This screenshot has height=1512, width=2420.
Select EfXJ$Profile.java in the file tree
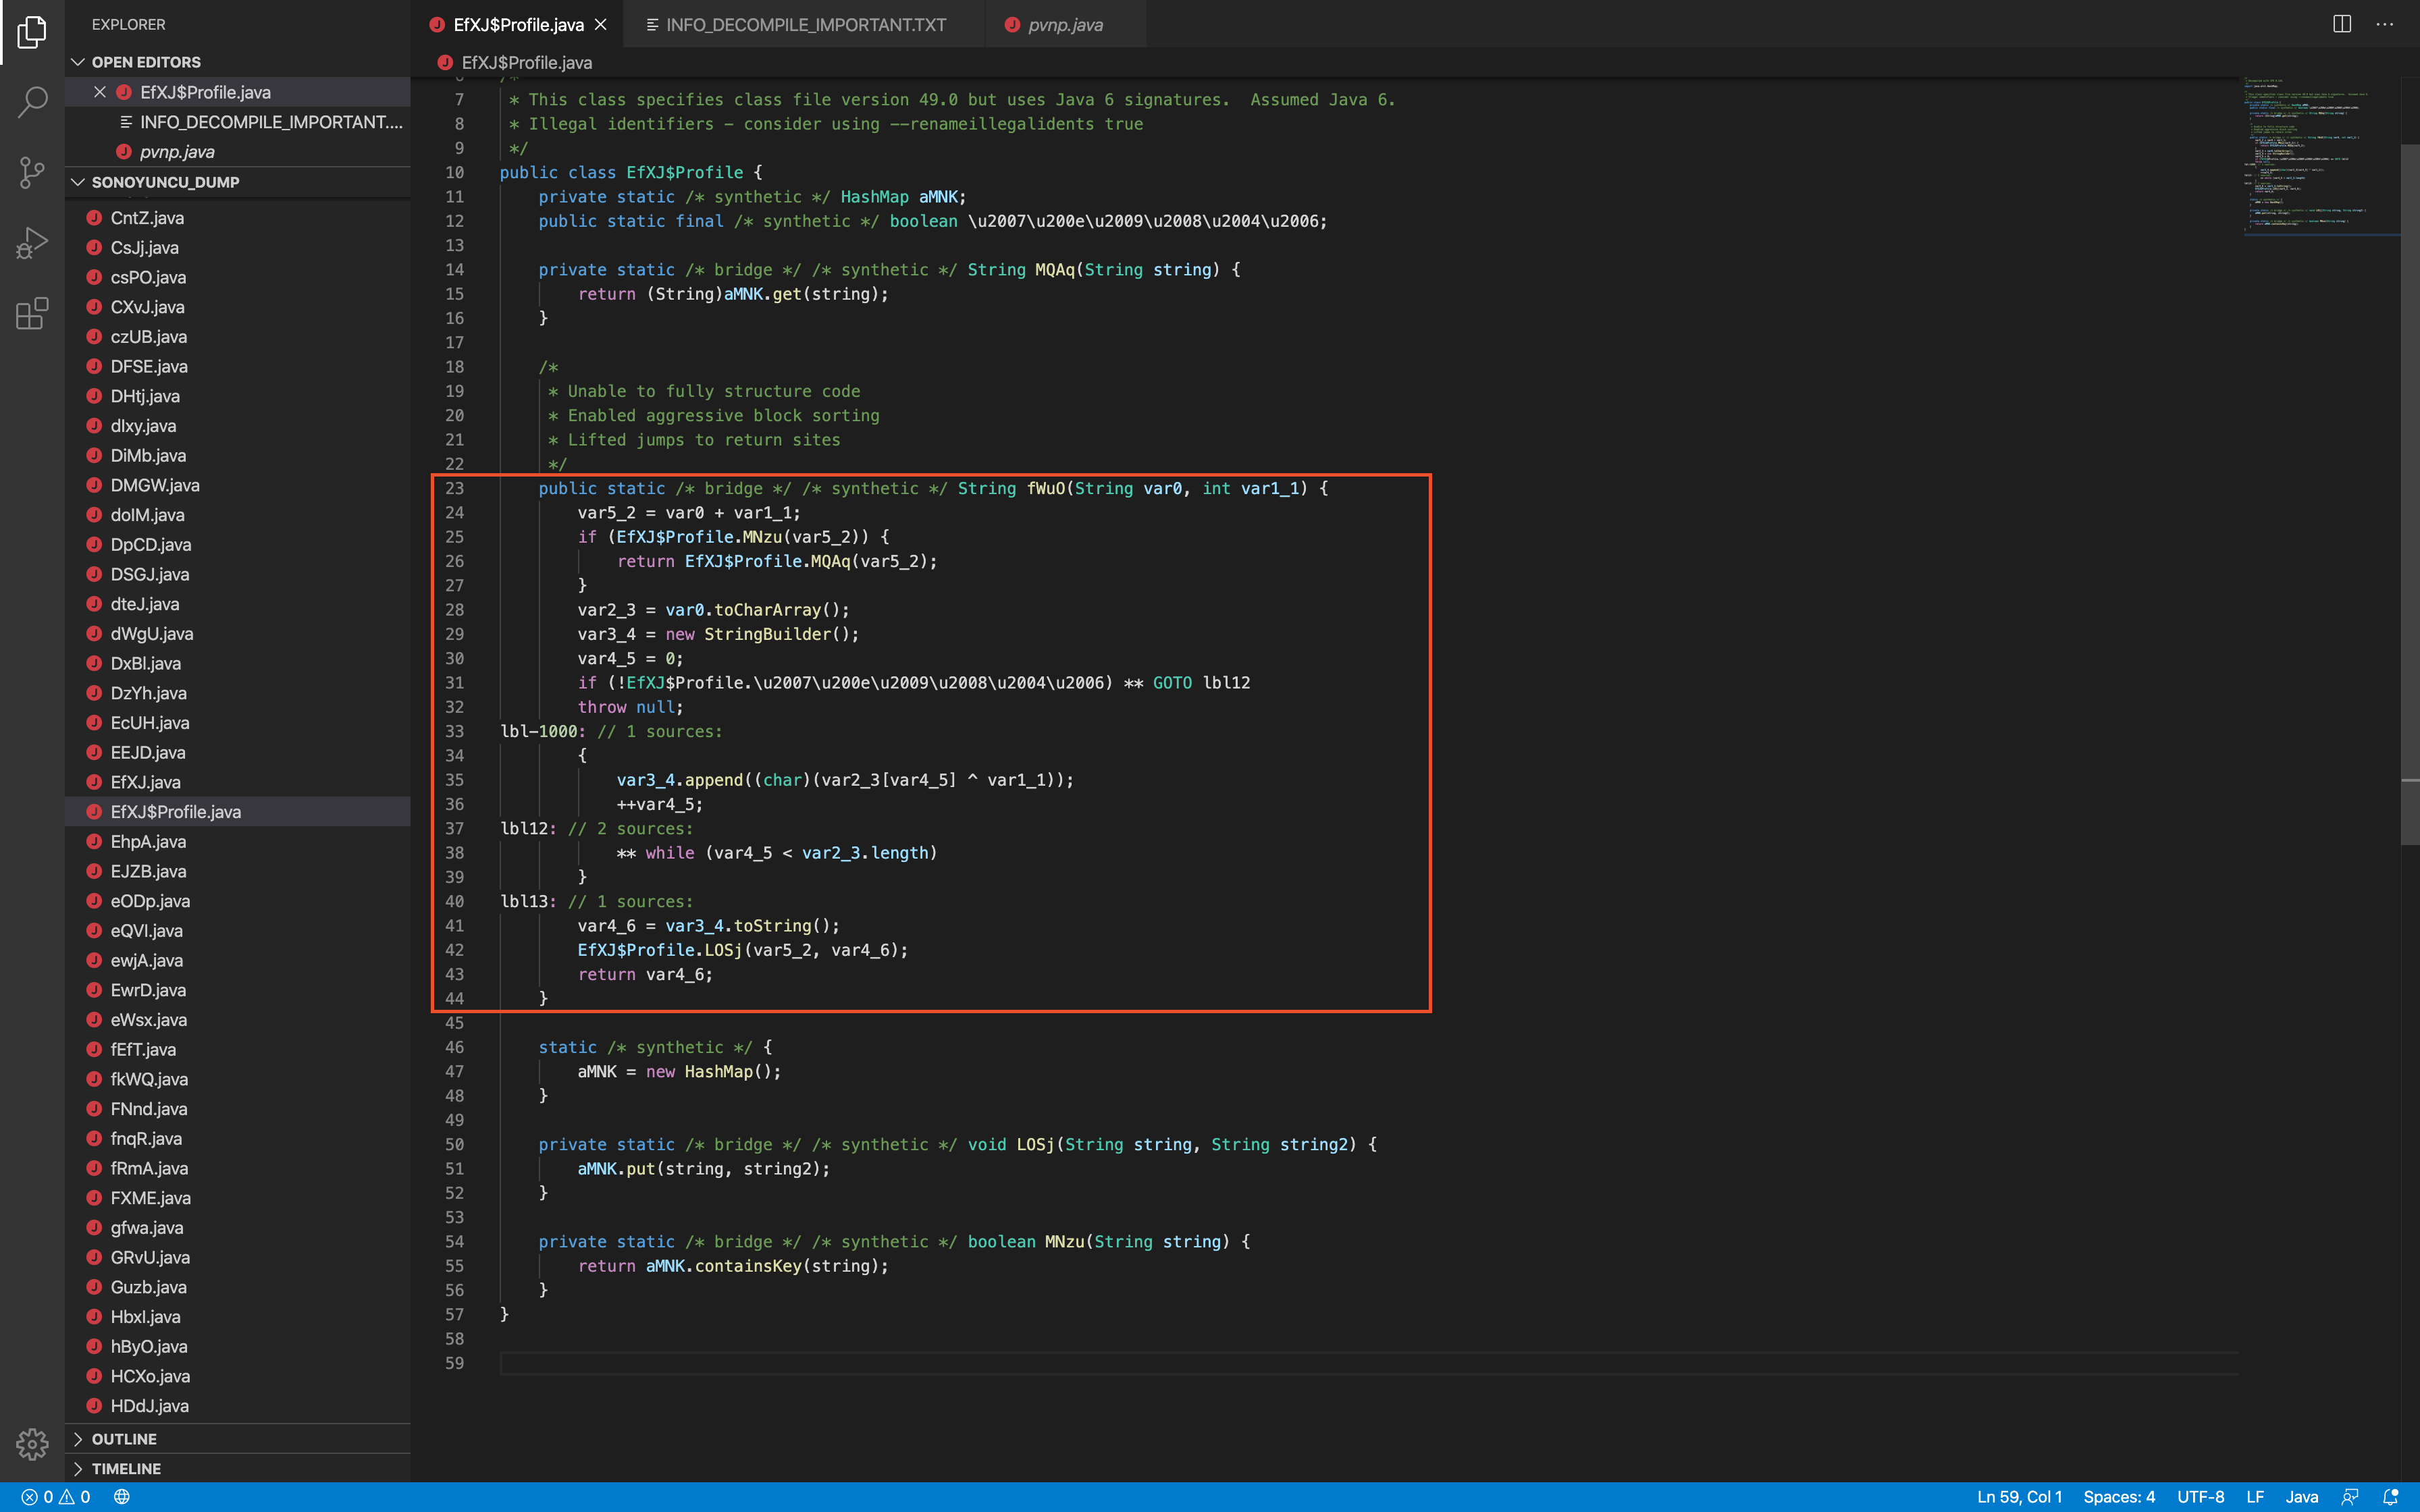[x=238, y=811]
